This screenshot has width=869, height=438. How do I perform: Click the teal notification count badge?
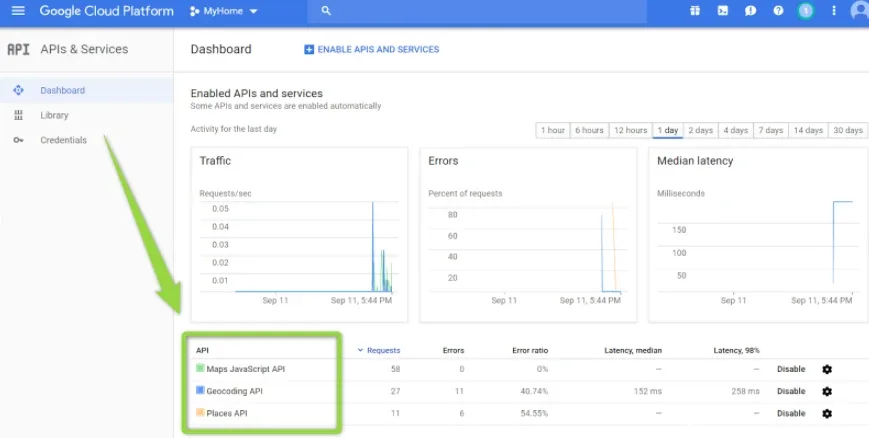[x=806, y=11]
